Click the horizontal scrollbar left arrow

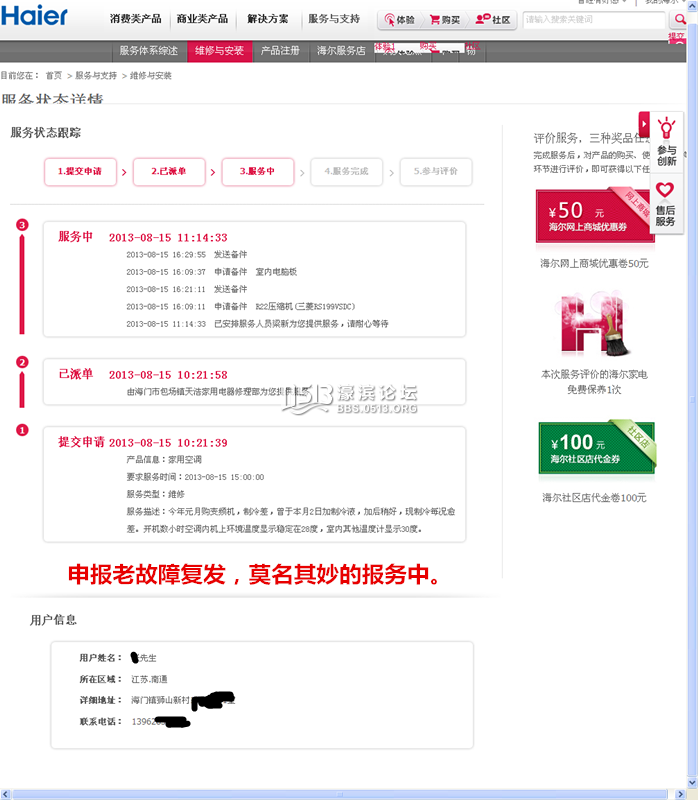(5, 794)
